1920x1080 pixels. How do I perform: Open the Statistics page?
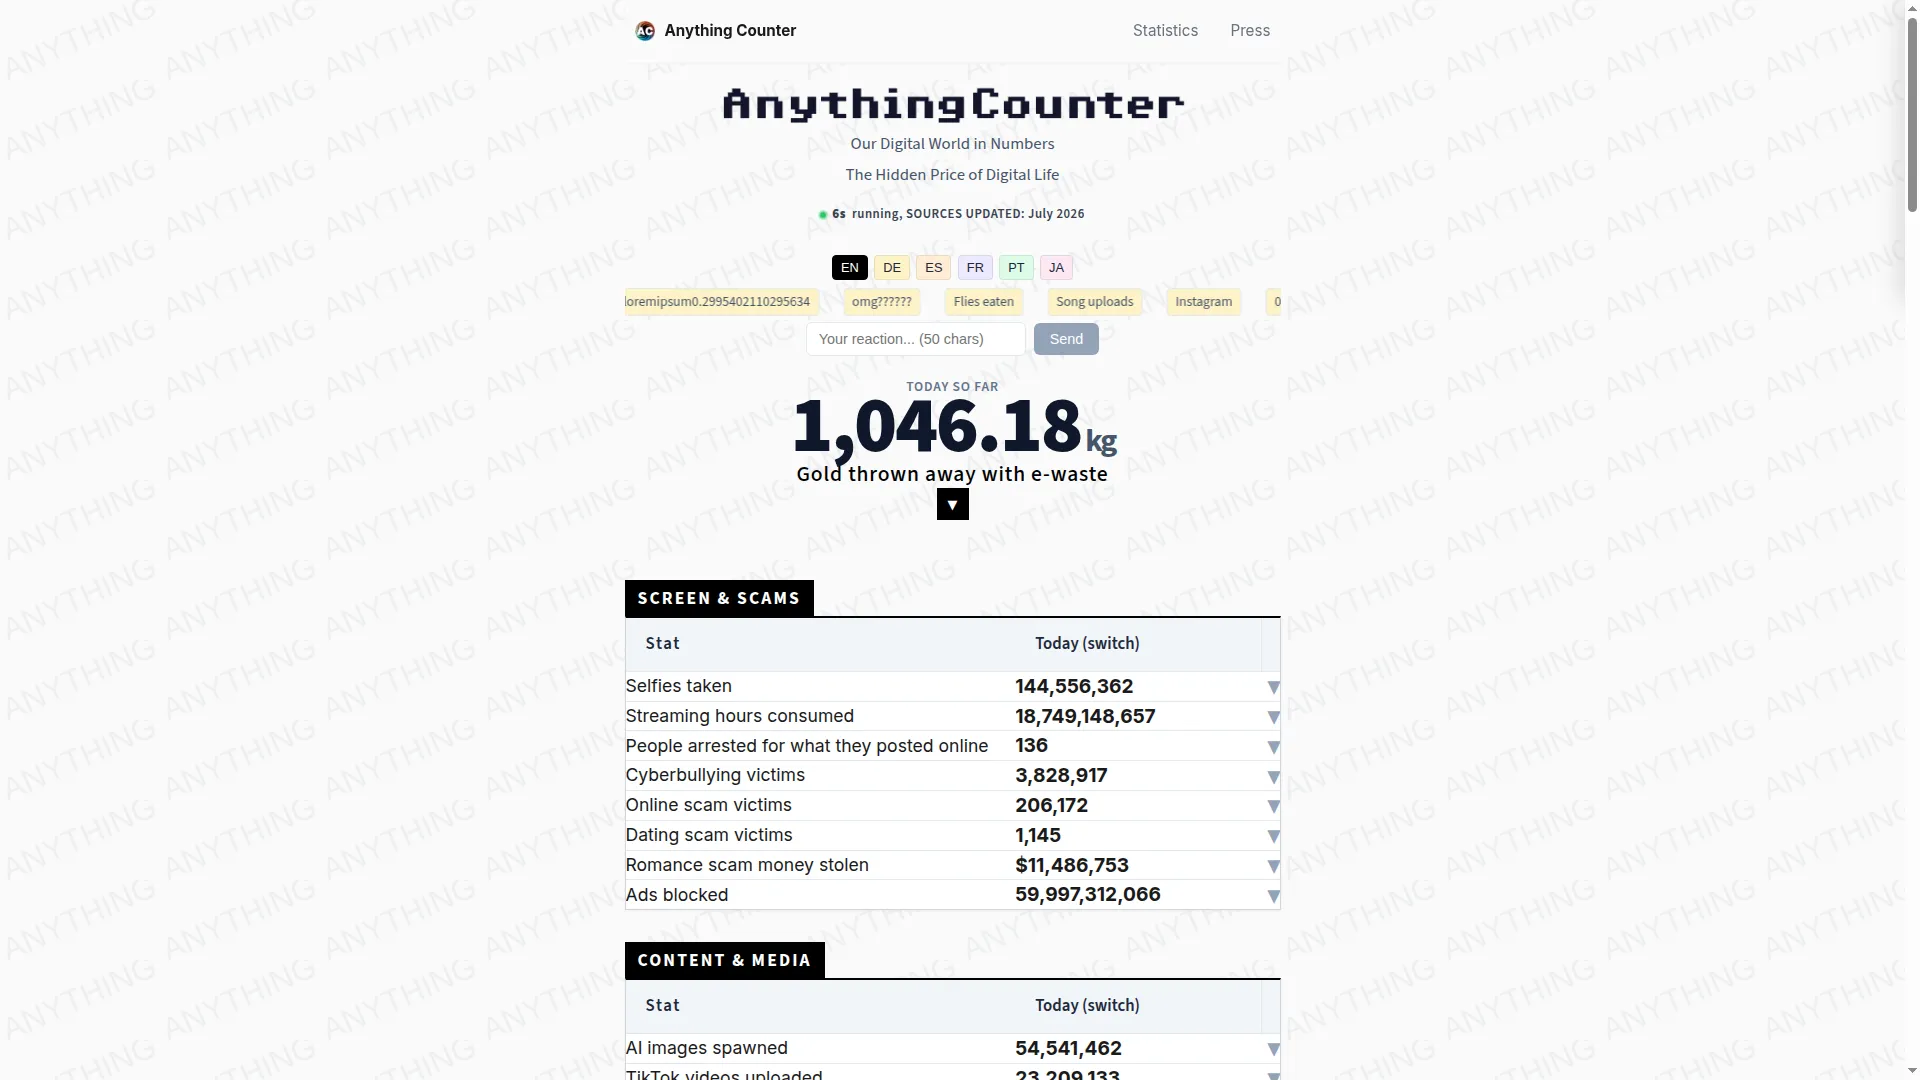[1165, 31]
